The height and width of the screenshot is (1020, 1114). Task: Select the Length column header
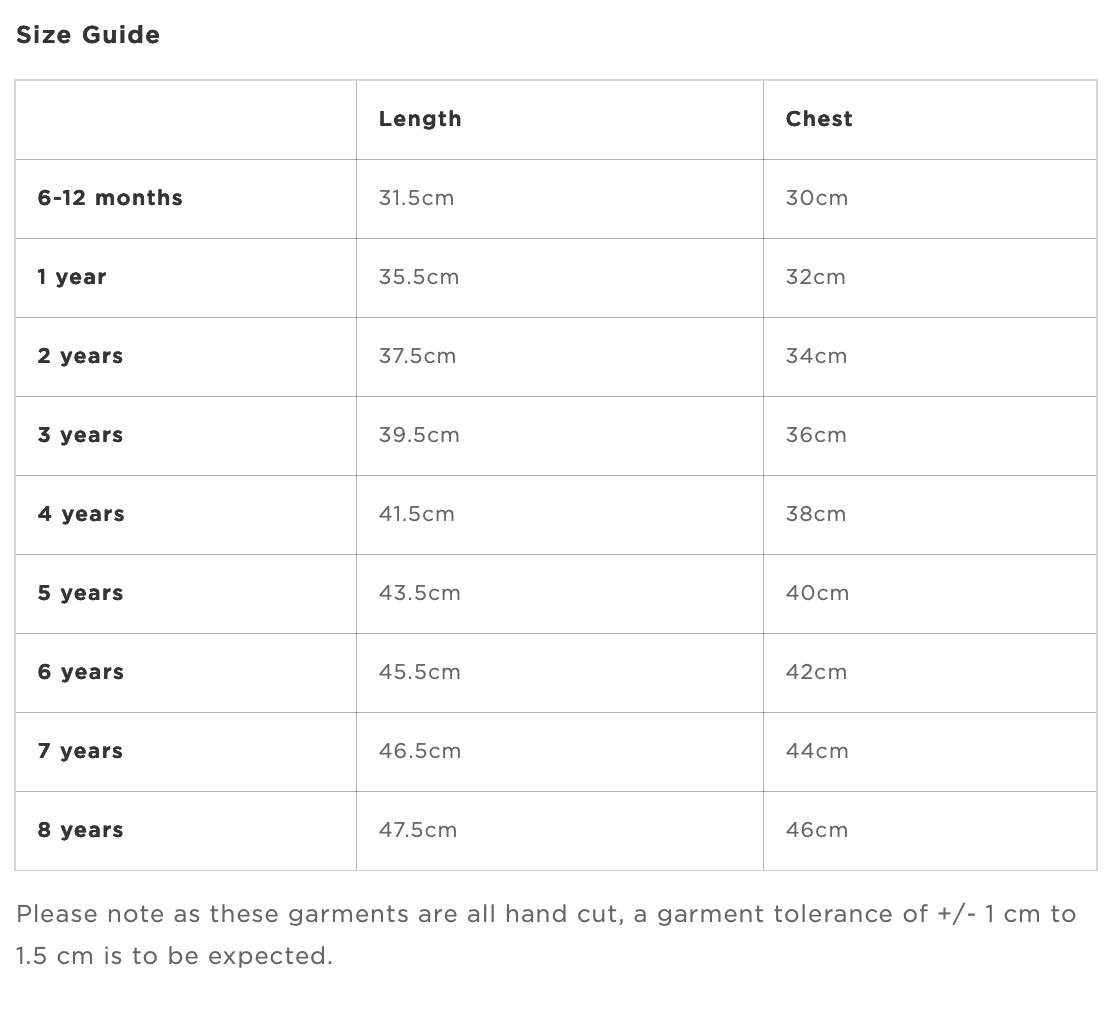pyautogui.click(x=420, y=119)
